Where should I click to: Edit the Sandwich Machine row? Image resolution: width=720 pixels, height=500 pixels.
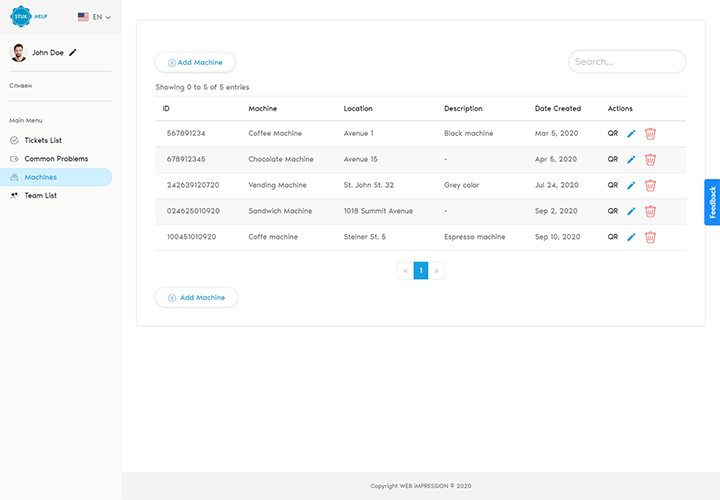click(631, 211)
